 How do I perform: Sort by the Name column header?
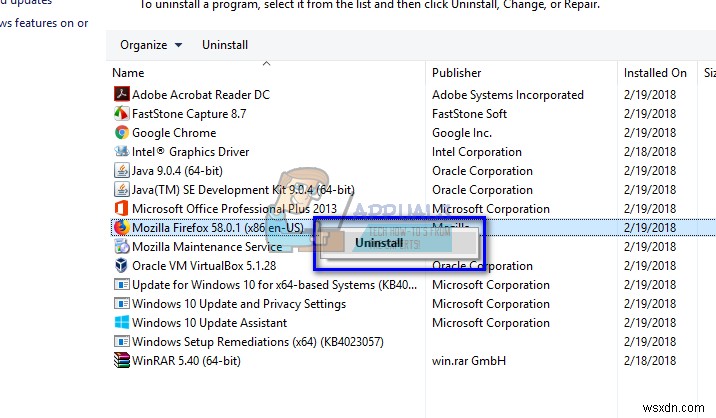click(x=128, y=73)
